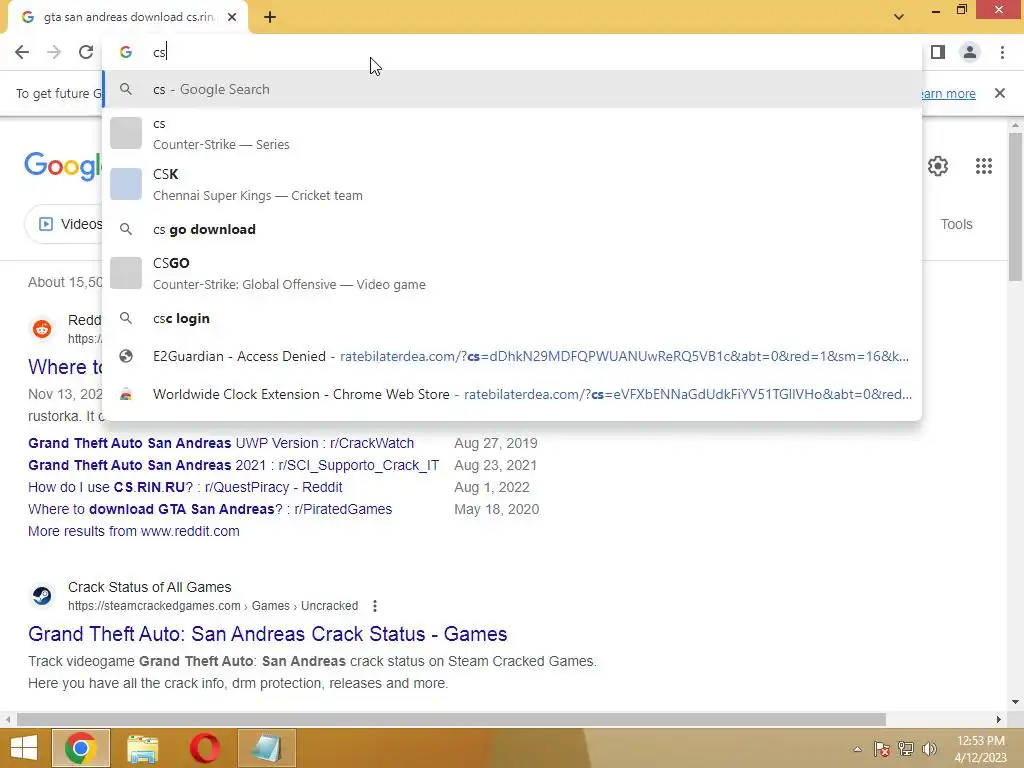Image resolution: width=1024 pixels, height=768 pixels.
Task: Reload the current page
Action: (x=86, y=52)
